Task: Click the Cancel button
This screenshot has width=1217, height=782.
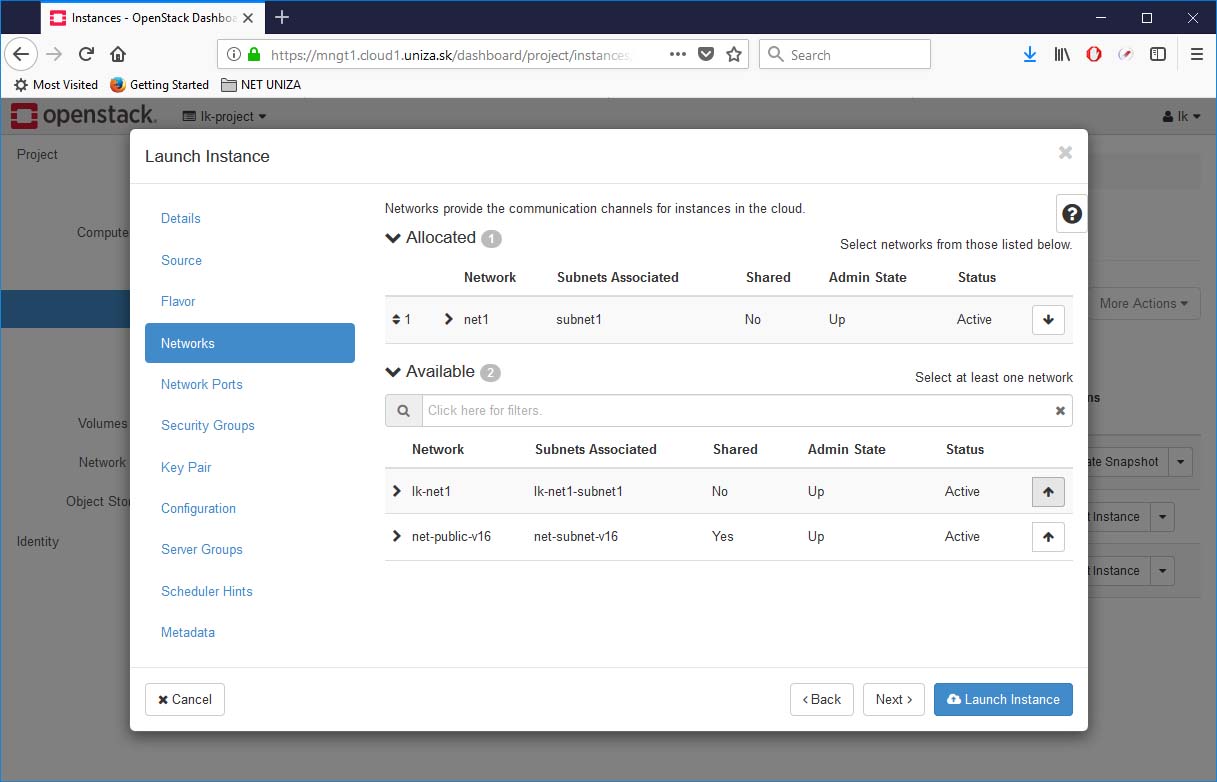Action: coord(185,699)
